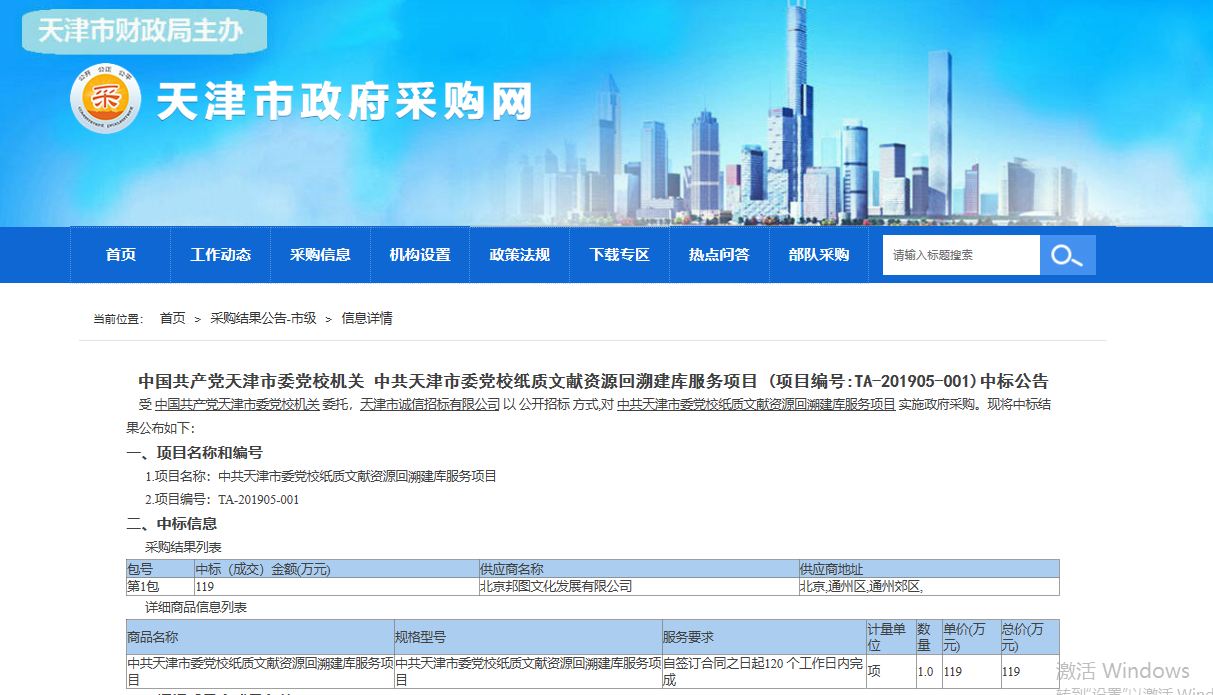Click the round site logo emblem

click(x=105, y=99)
